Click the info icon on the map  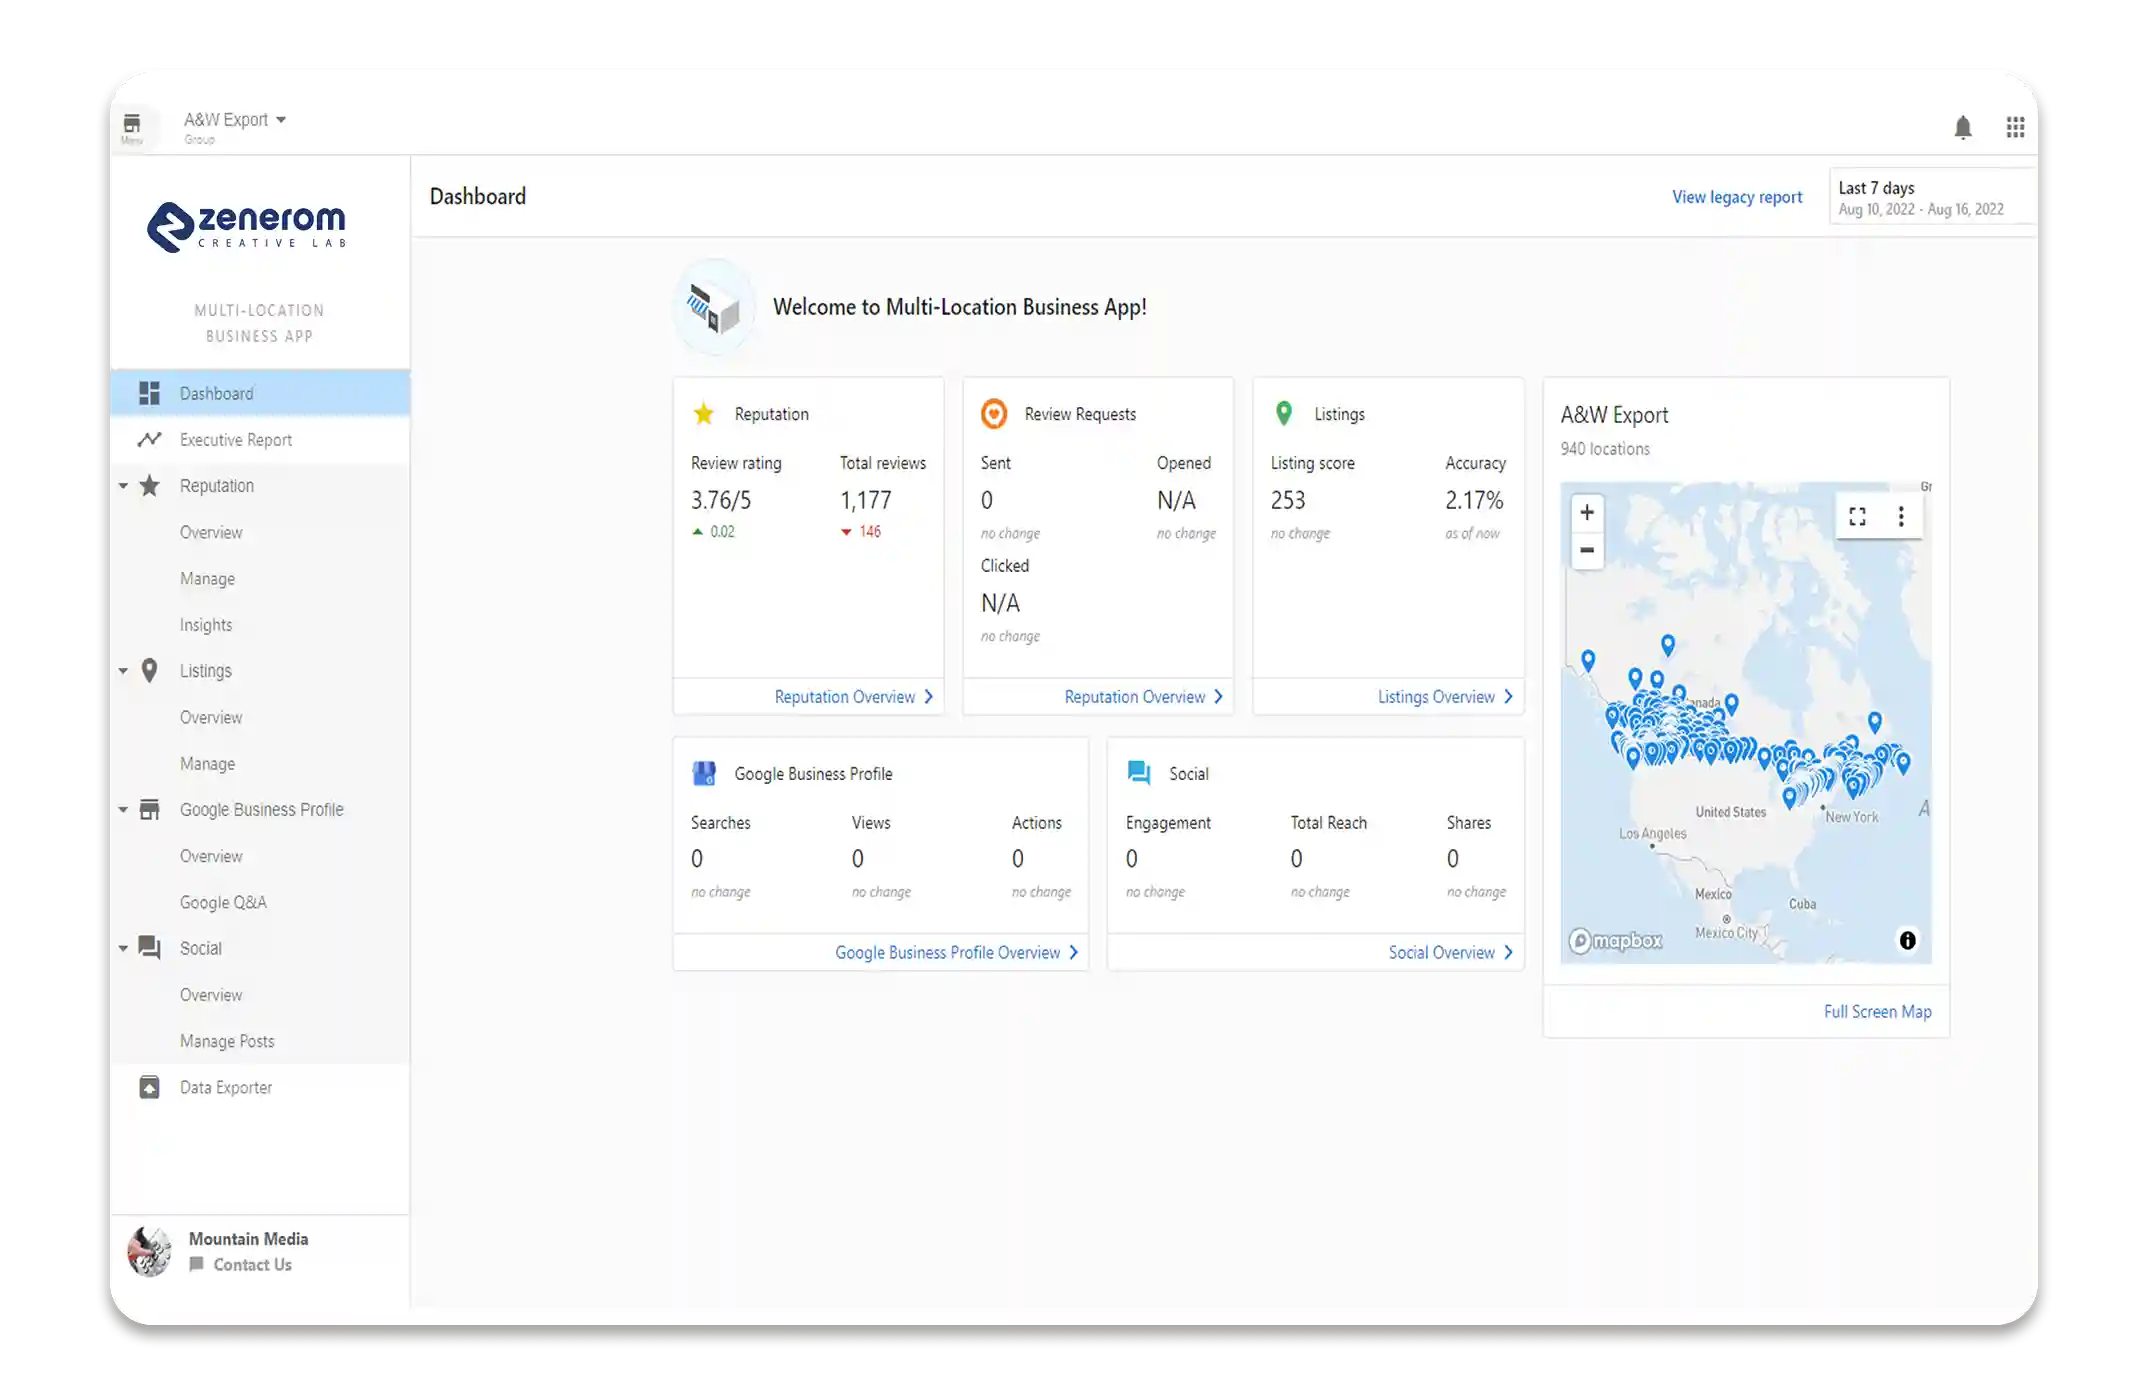[x=1906, y=940]
